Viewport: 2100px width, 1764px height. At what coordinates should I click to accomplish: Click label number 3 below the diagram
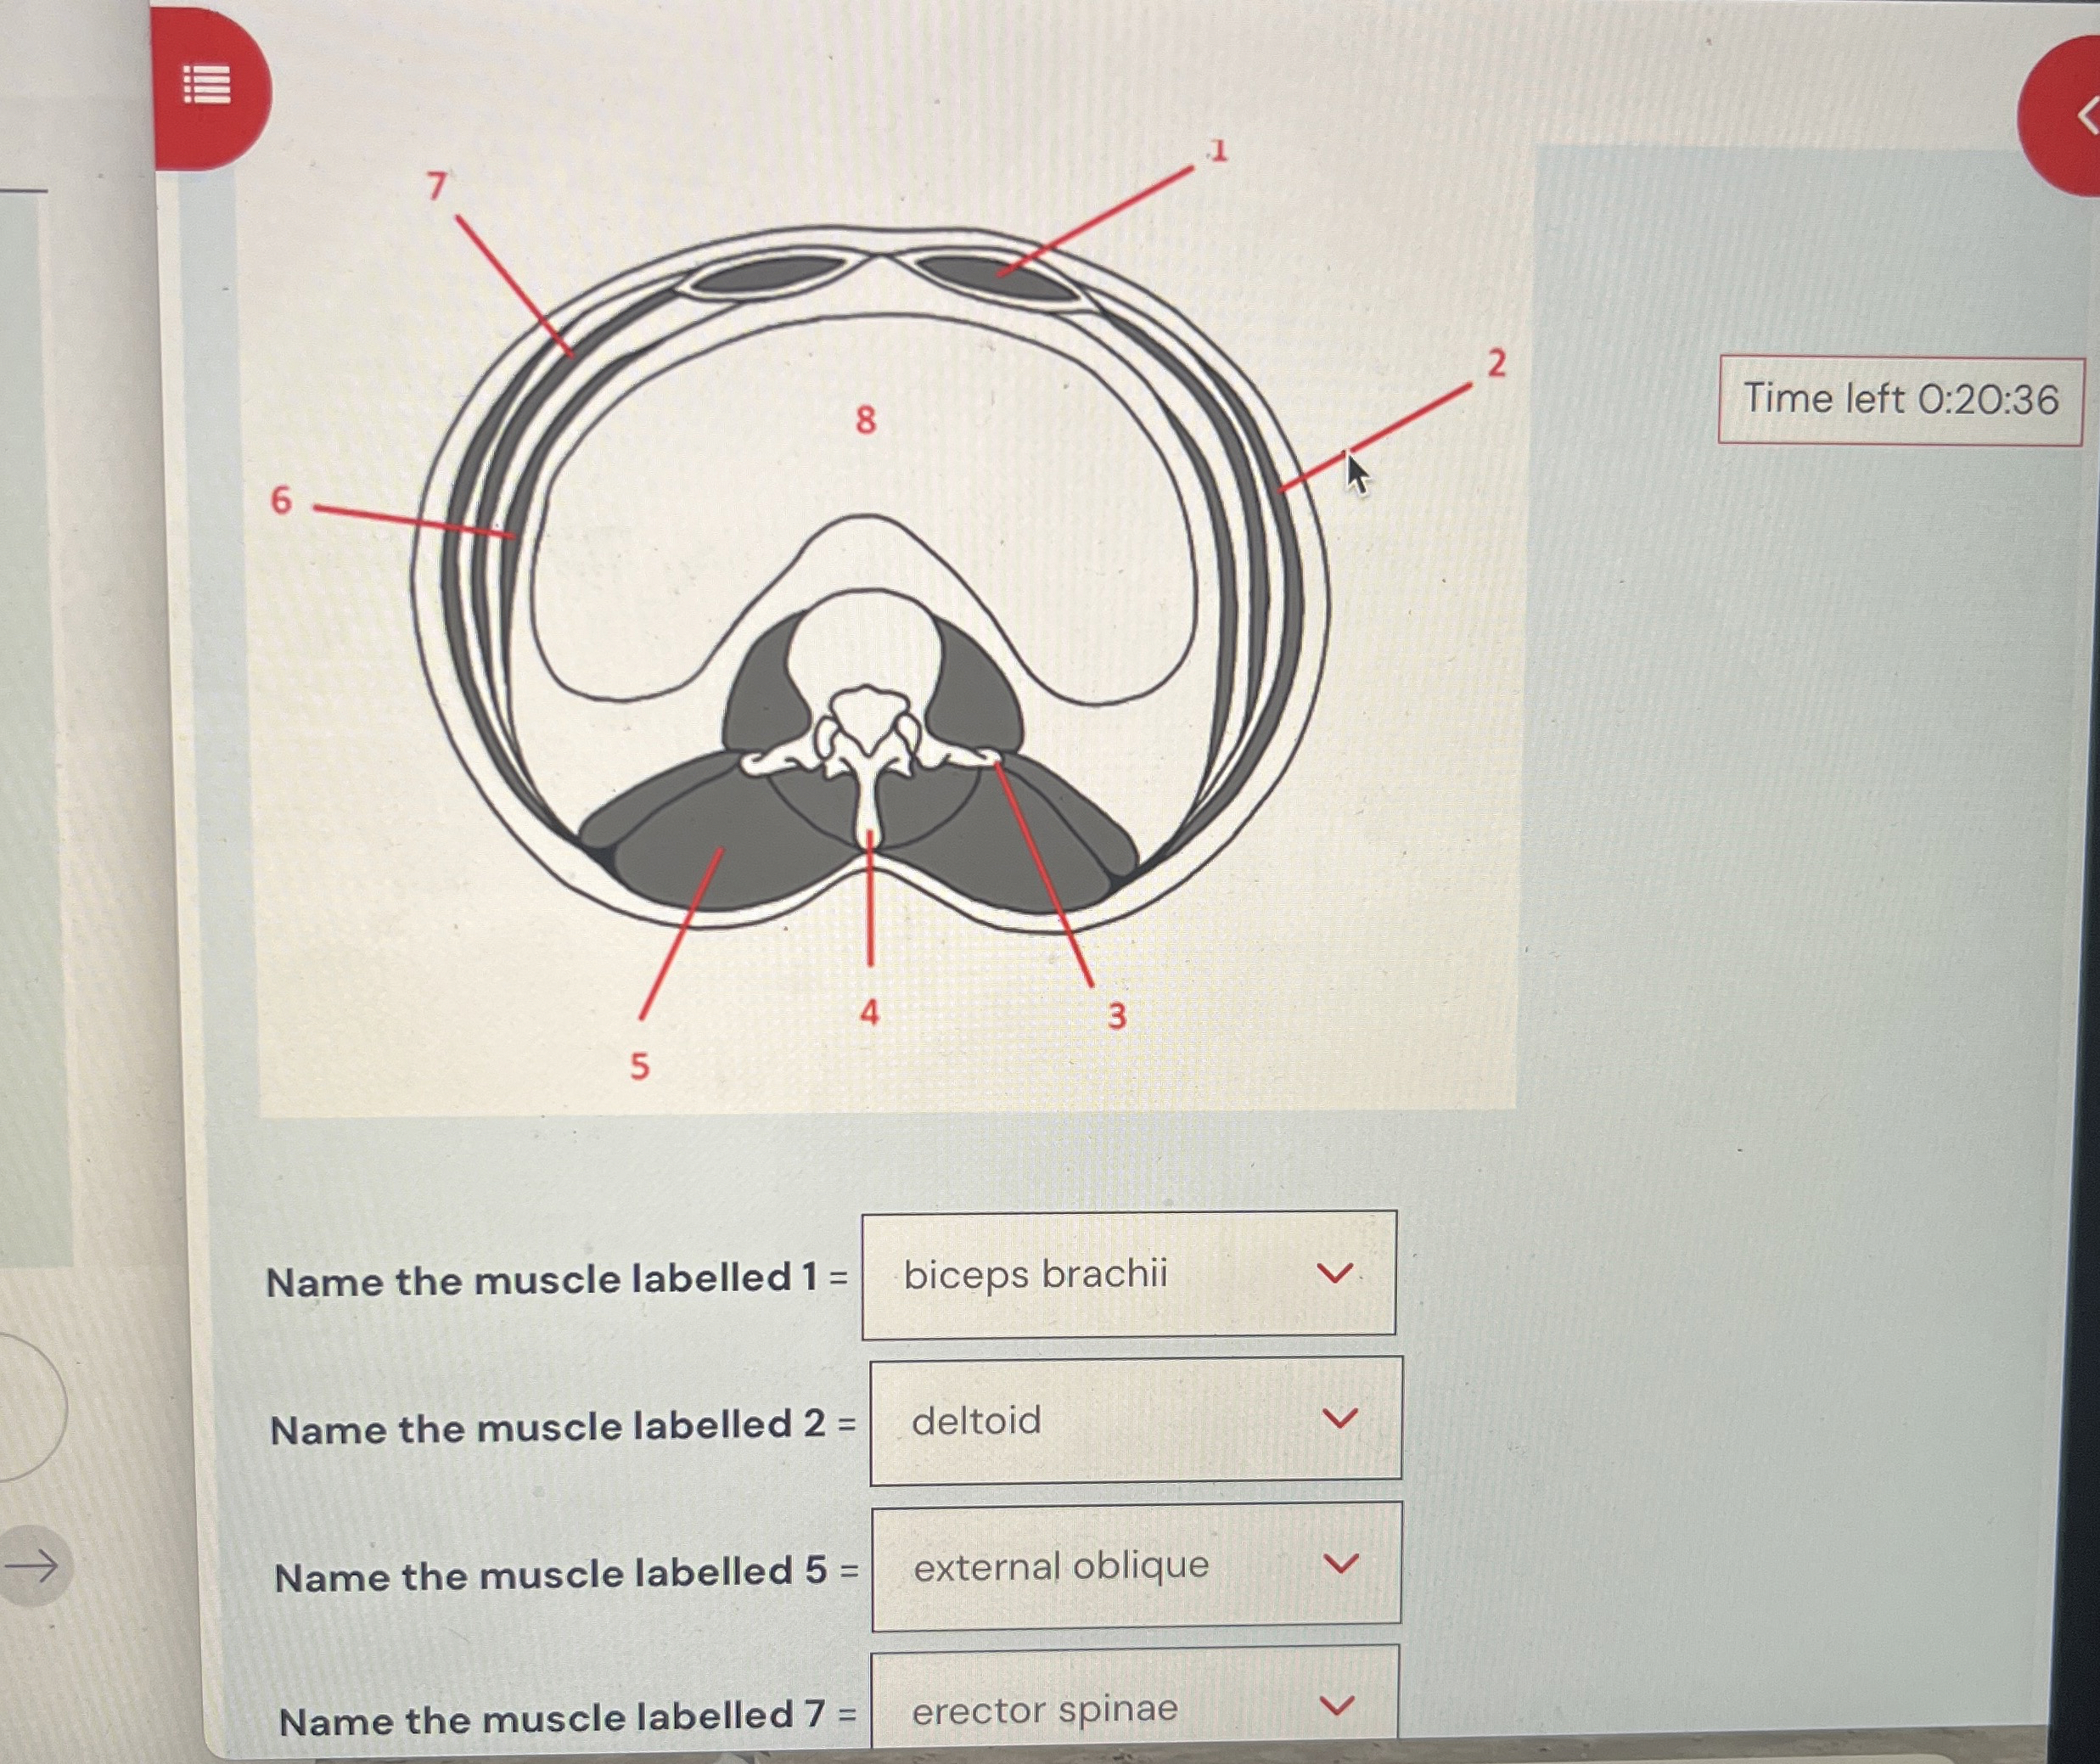click(1117, 1016)
